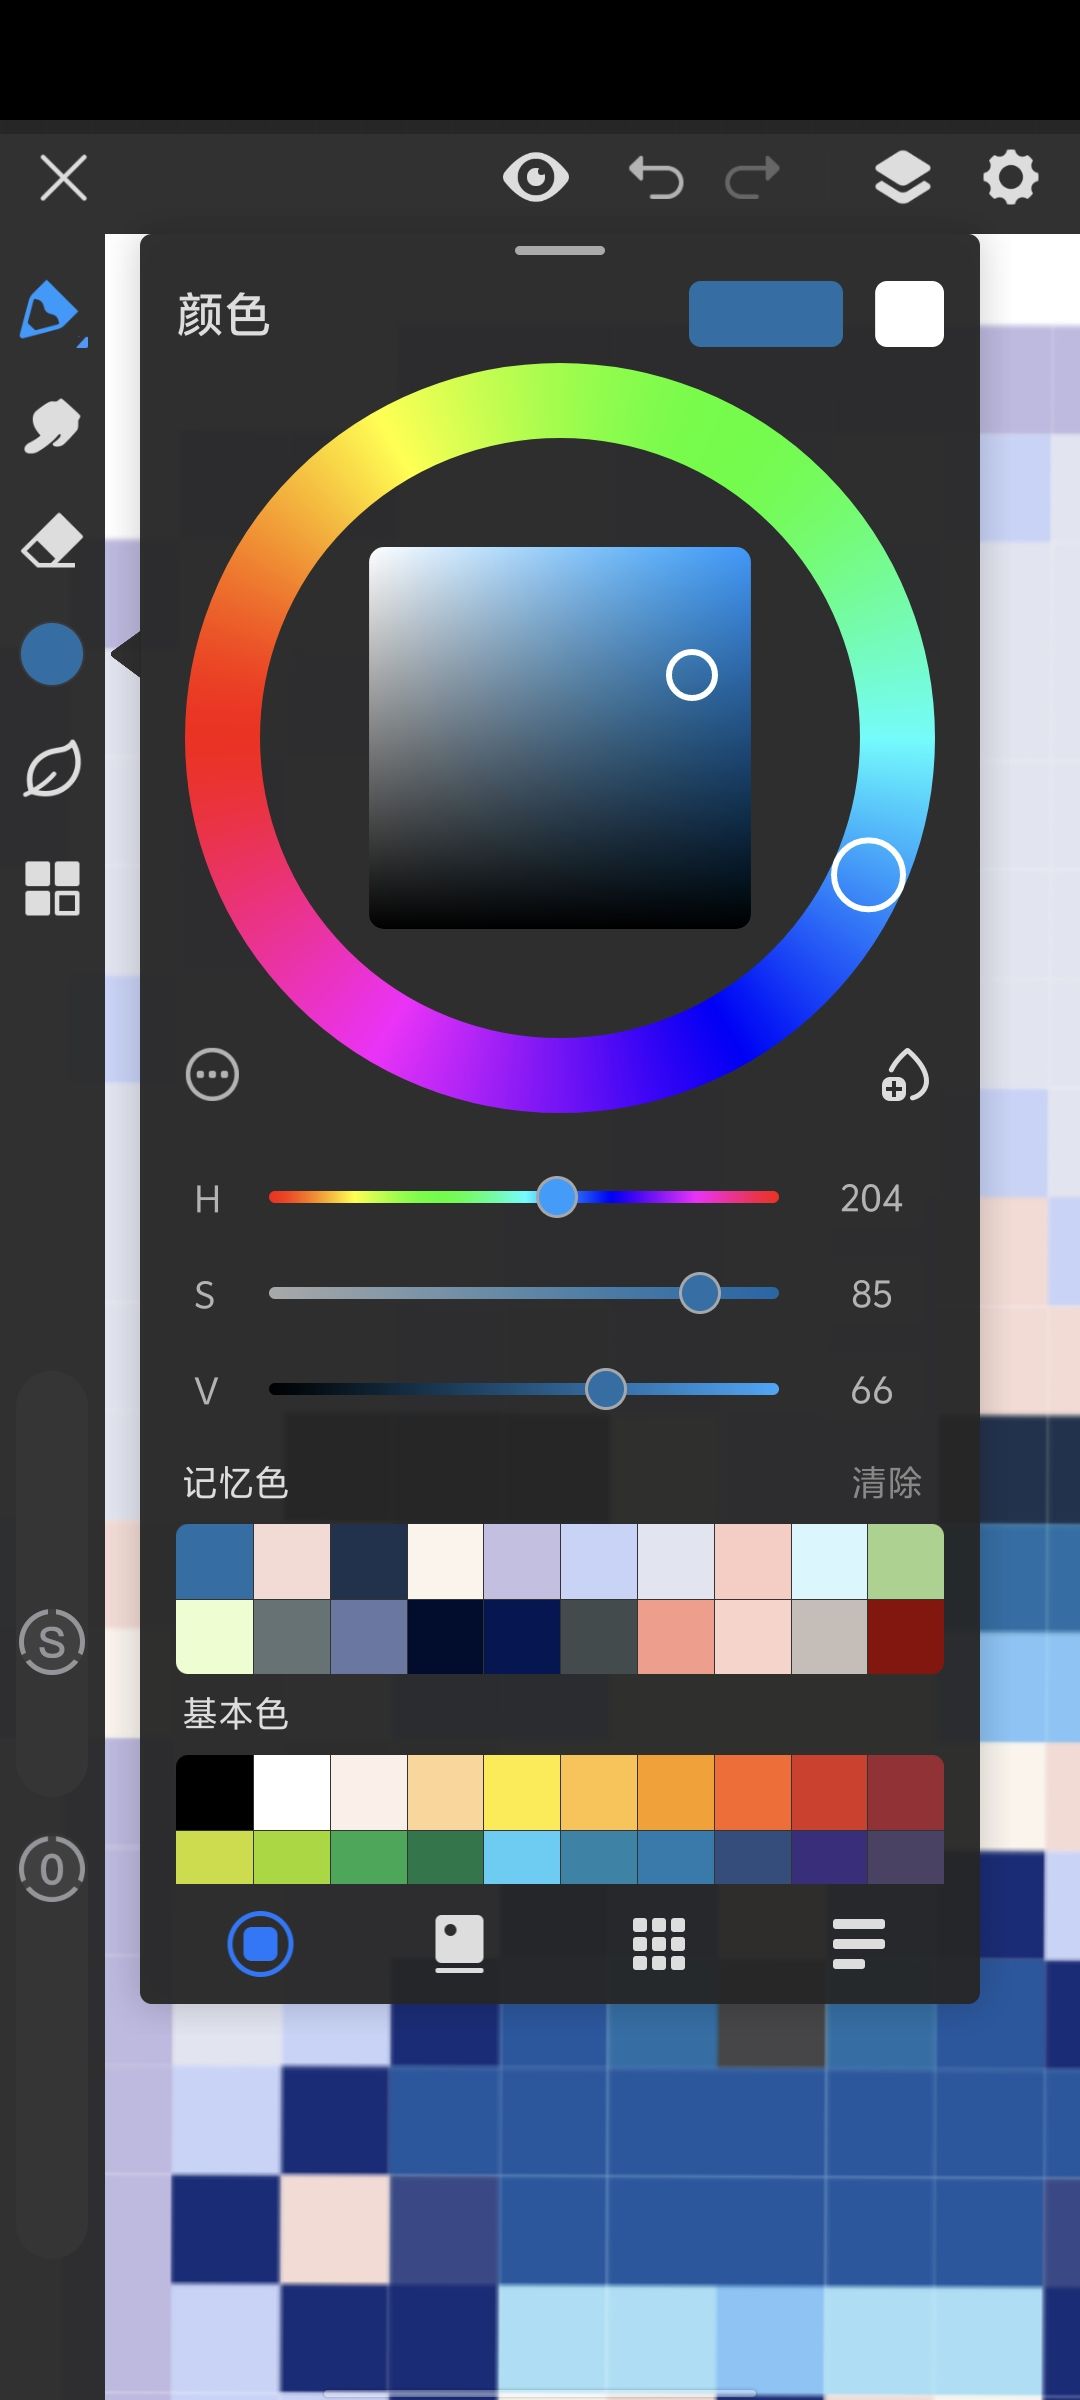Switch to the color sliders list tab
The width and height of the screenshot is (1080, 2400).
[859, 1944]
